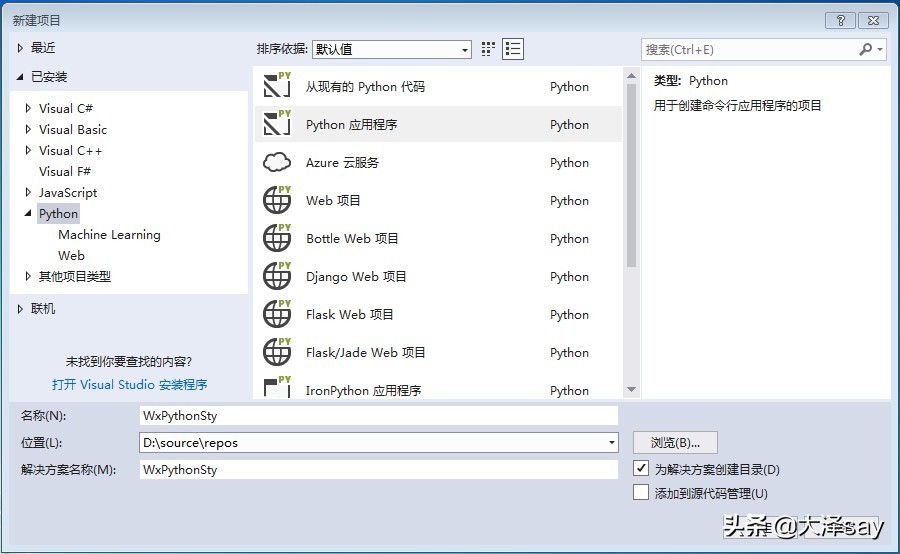
Task: Choose the Django Web 项目 template name
Action: (356, 276)
